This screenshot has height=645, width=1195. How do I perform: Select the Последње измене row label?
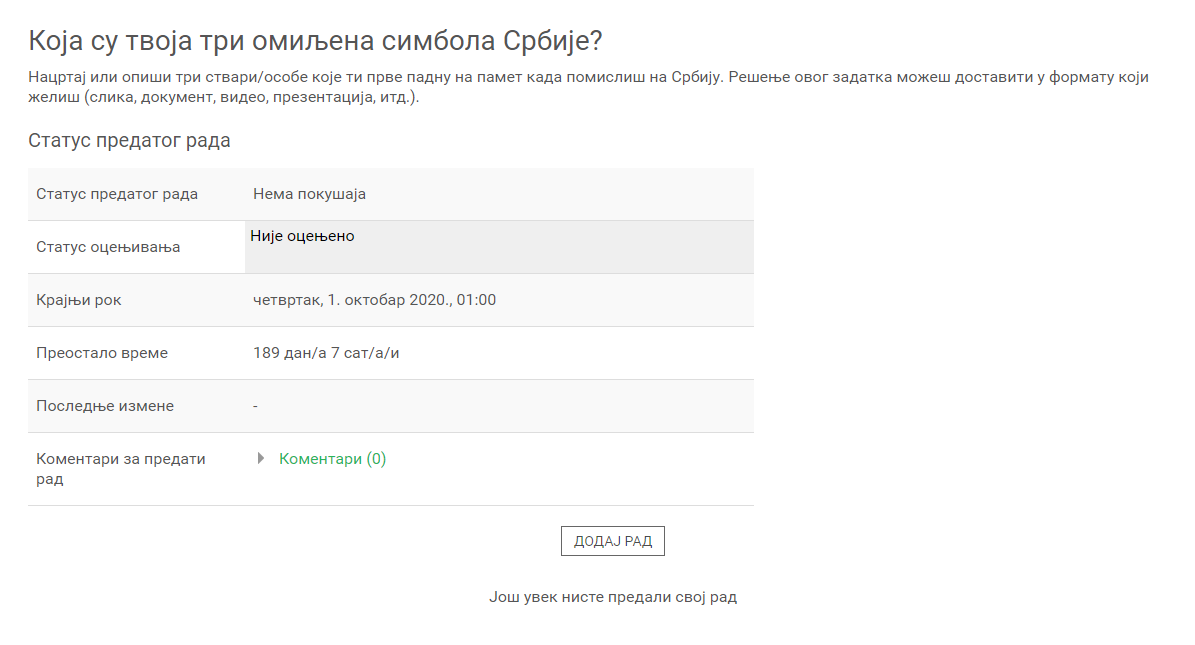105,406
